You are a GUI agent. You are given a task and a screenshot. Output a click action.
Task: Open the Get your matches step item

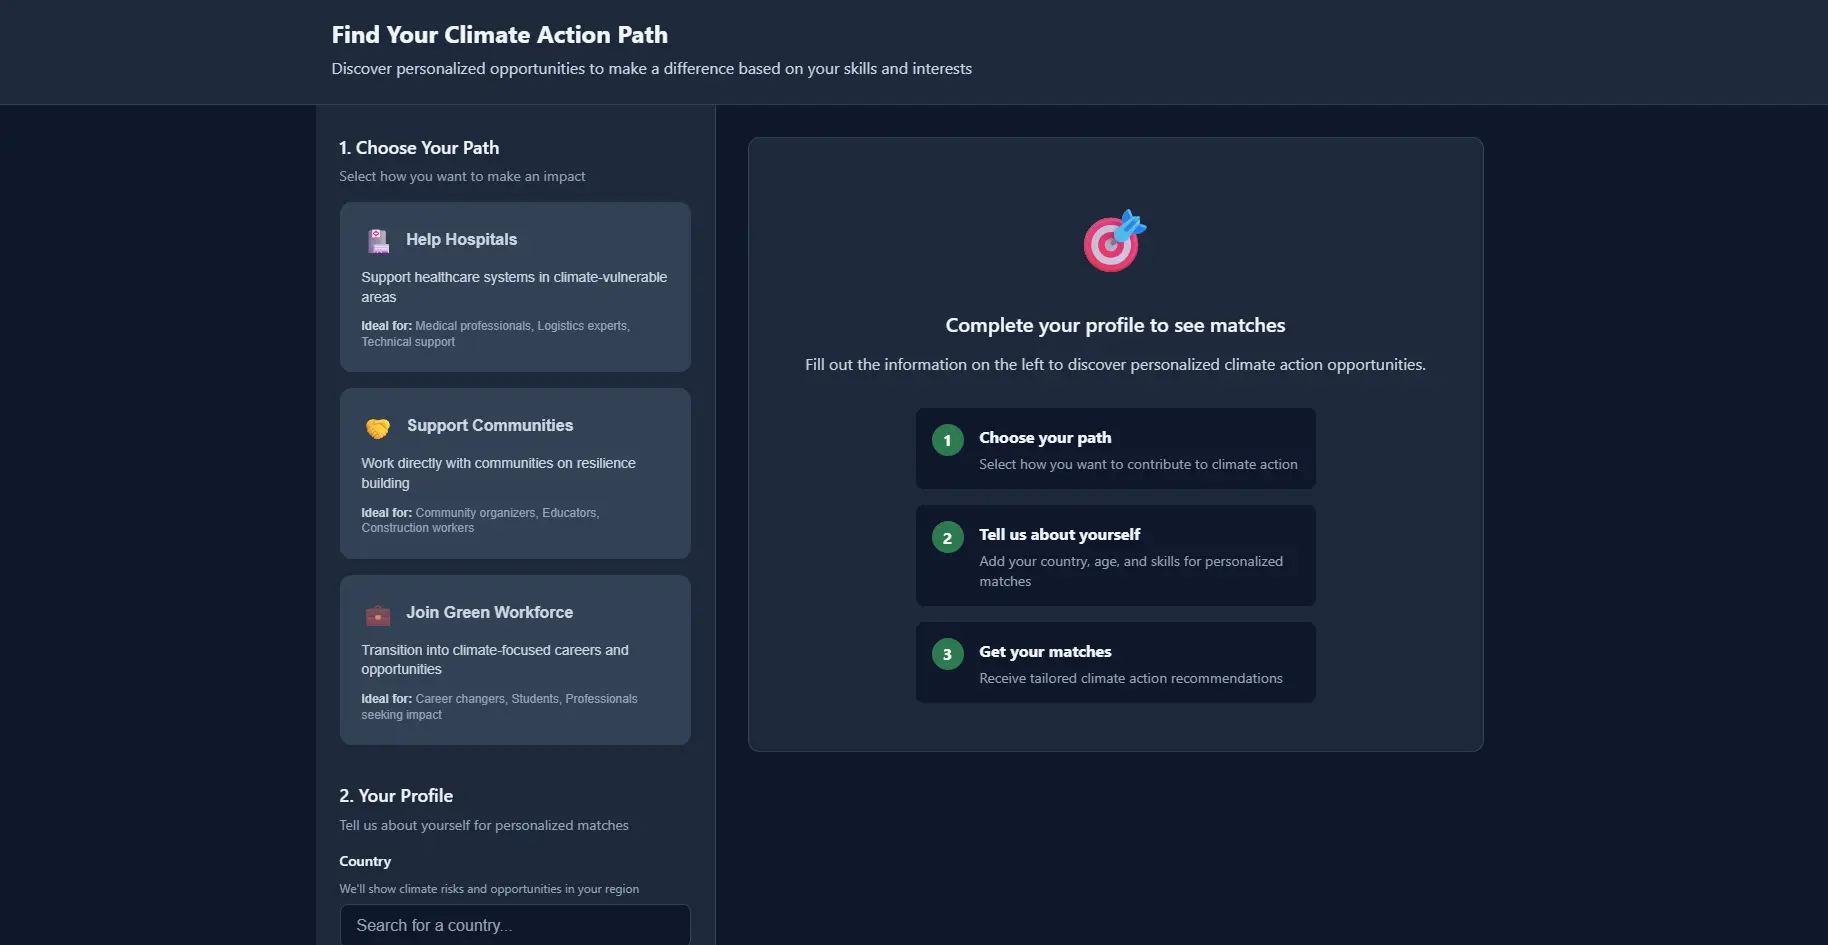click(x=1115, y=662)
